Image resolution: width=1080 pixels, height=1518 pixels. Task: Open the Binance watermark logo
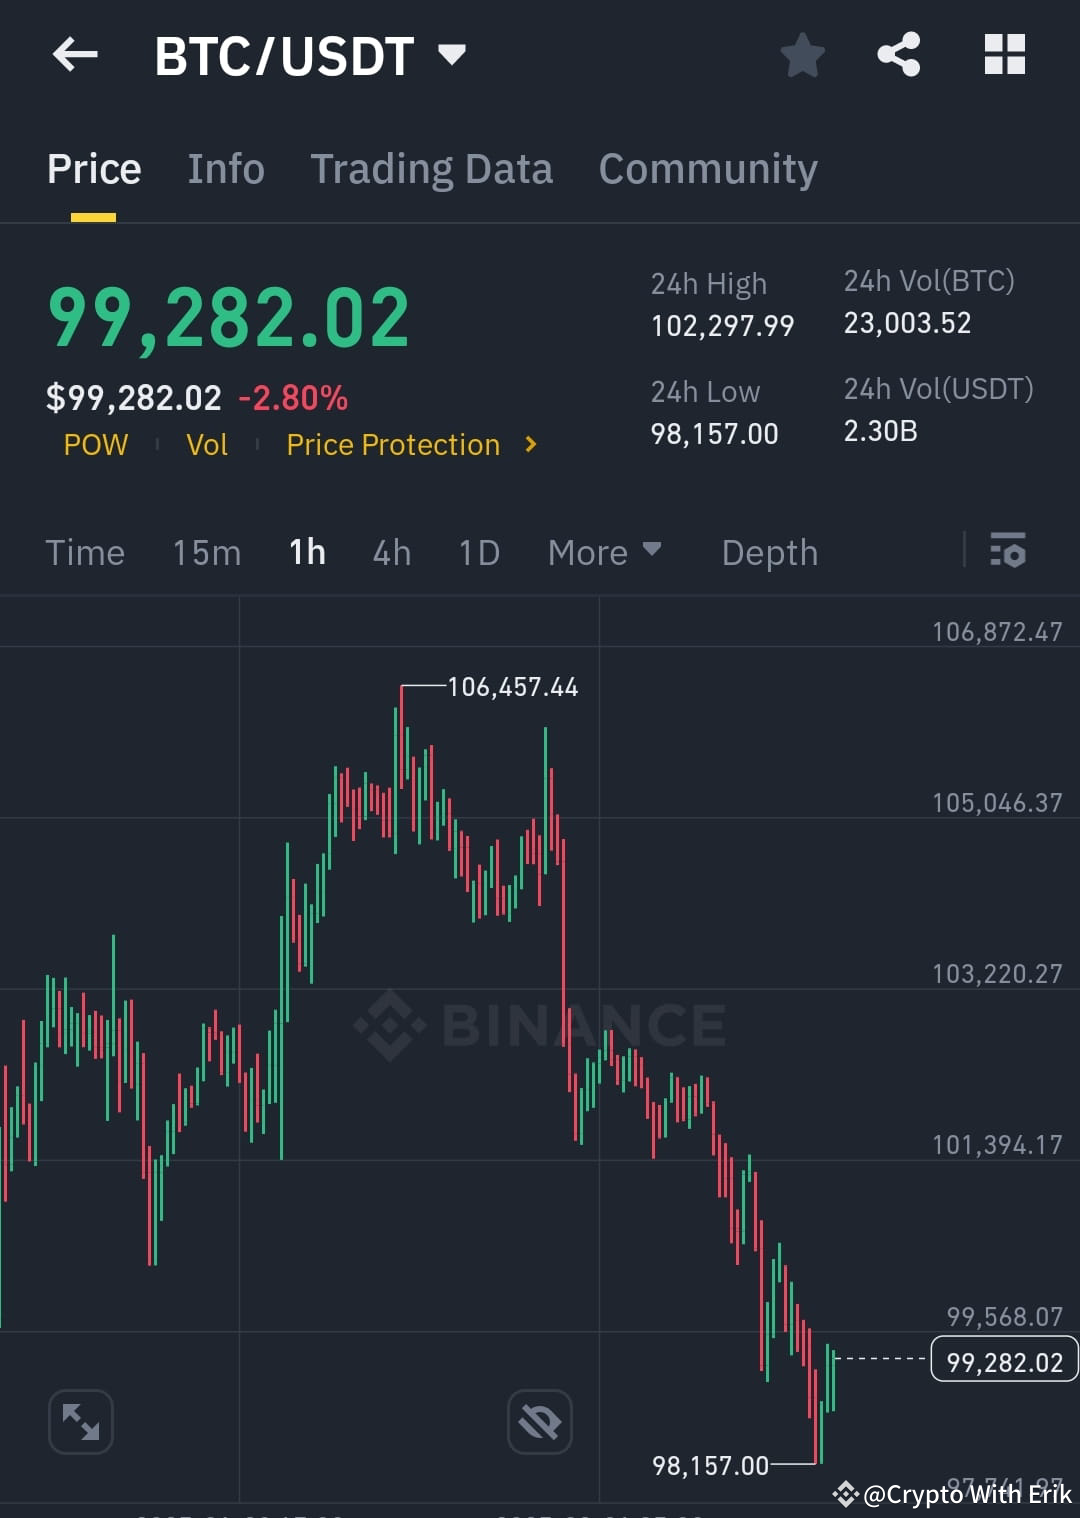pyautogui.click(x=540, y=1024)
